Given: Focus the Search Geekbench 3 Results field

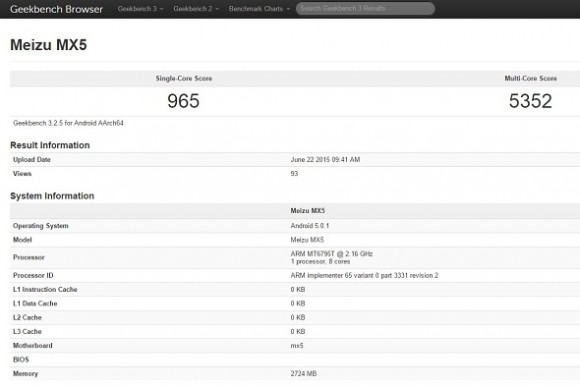Looking at the screenshot, I should point(365,9).
